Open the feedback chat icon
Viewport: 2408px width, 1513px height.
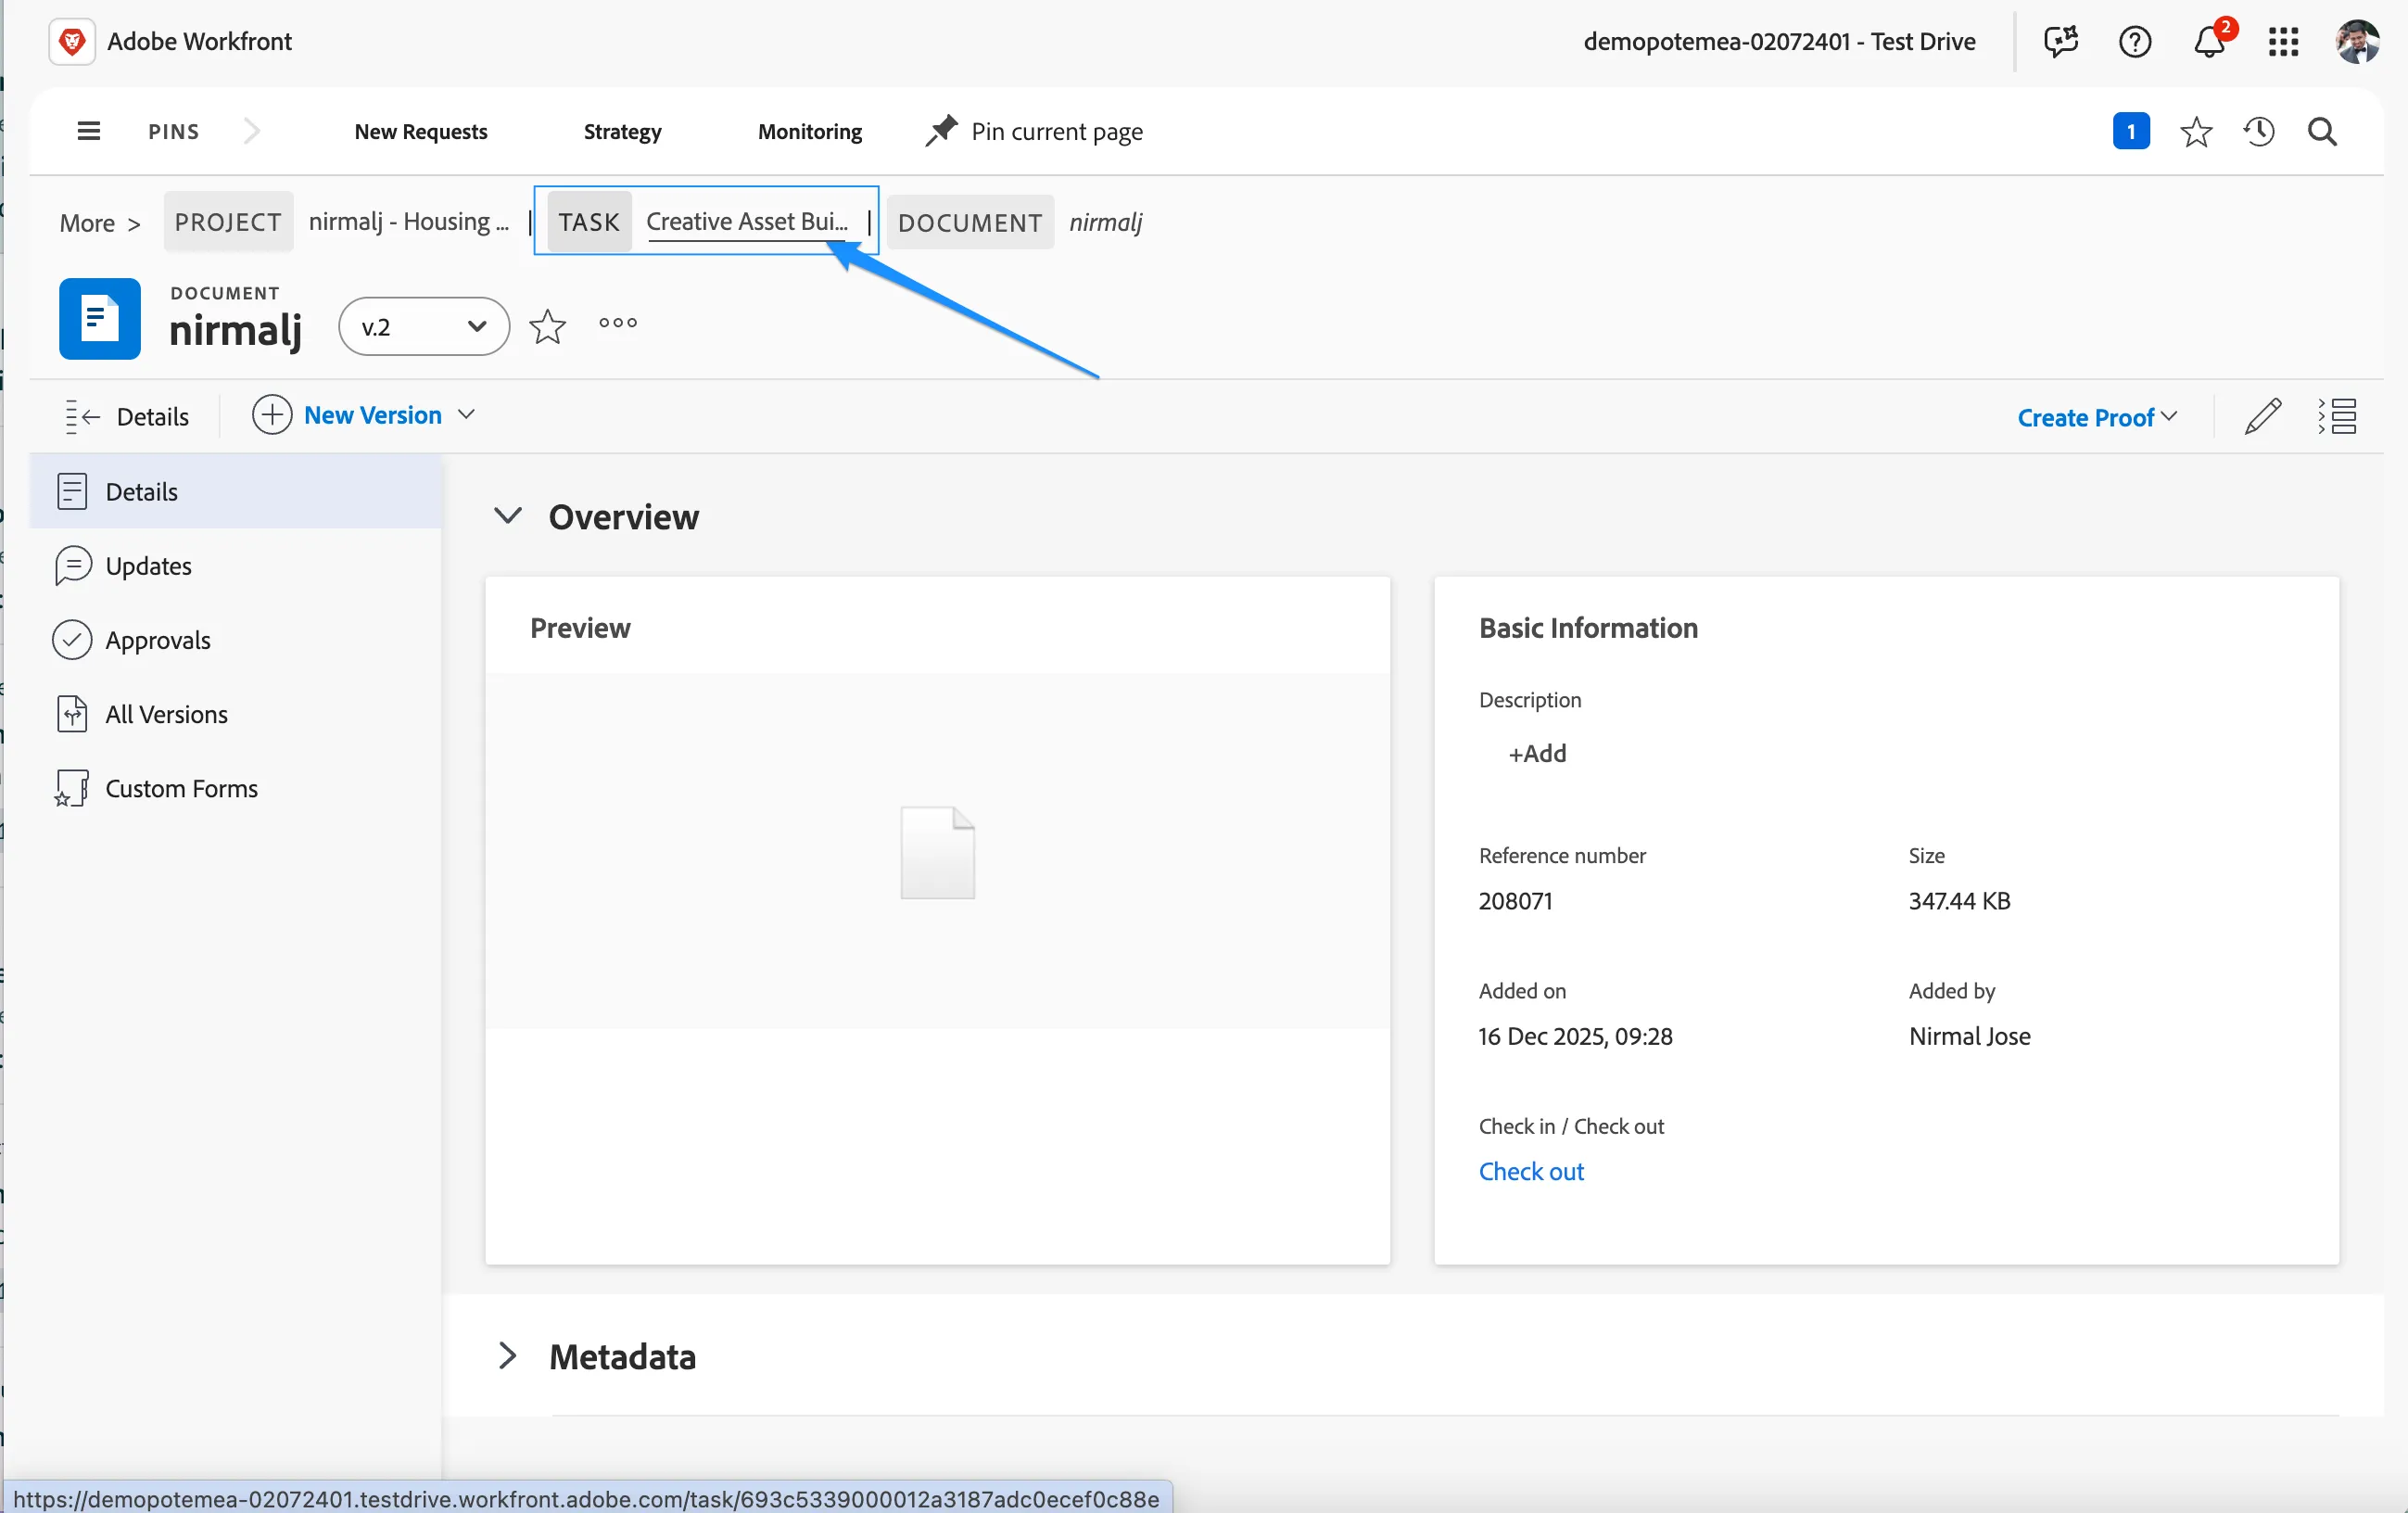coord(2060,41)
